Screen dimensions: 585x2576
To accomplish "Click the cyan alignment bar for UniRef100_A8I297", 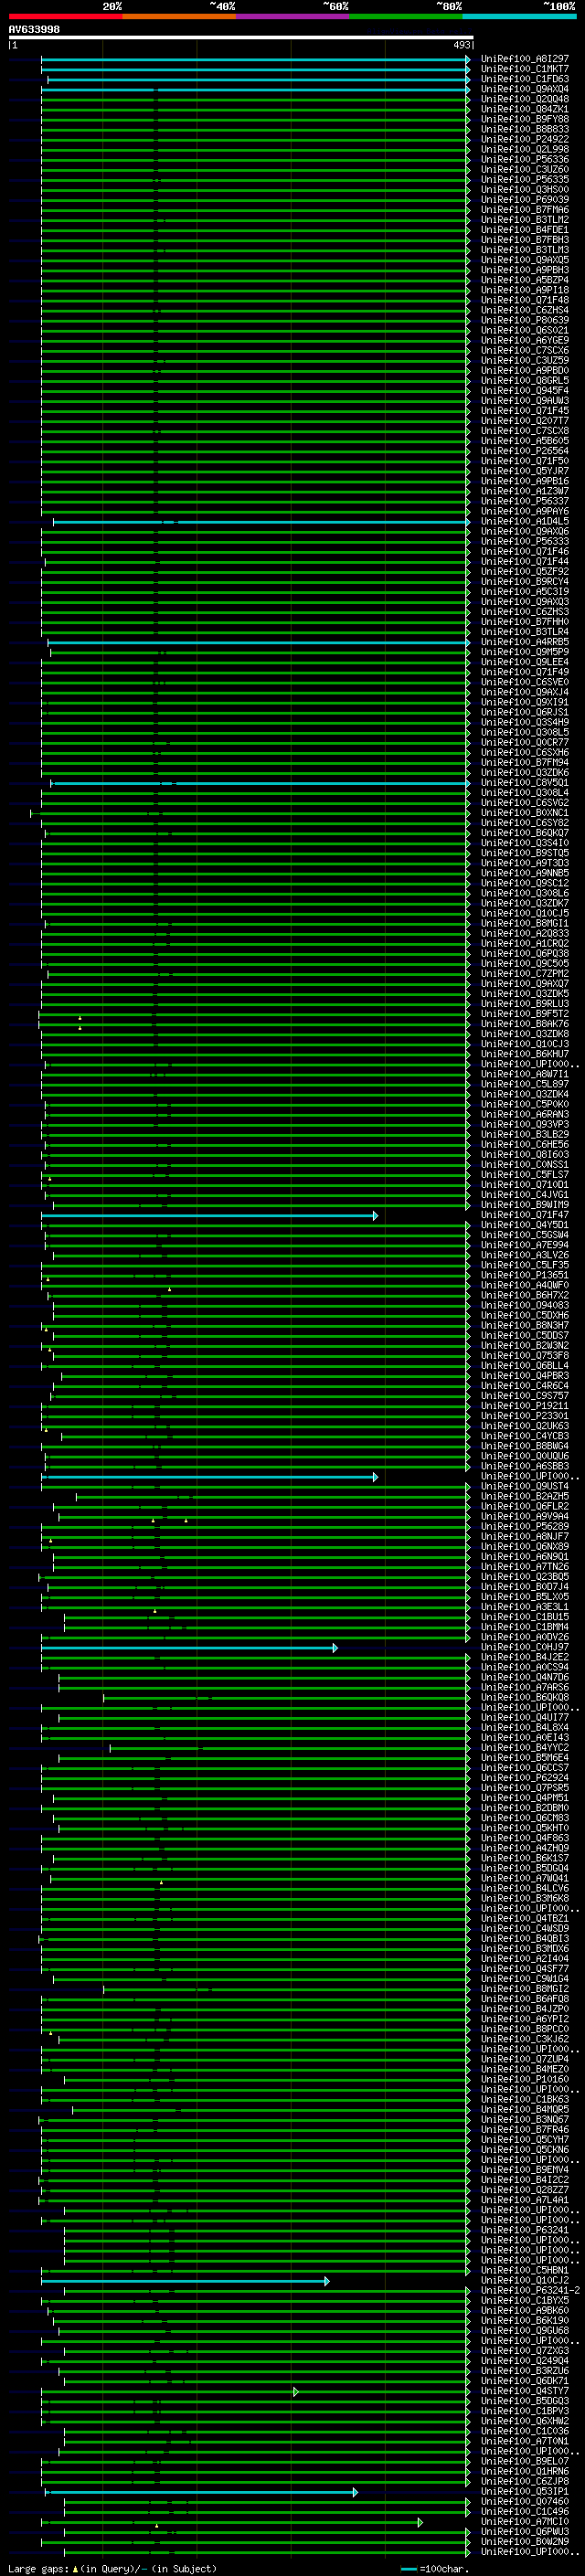I will [255, 59].
